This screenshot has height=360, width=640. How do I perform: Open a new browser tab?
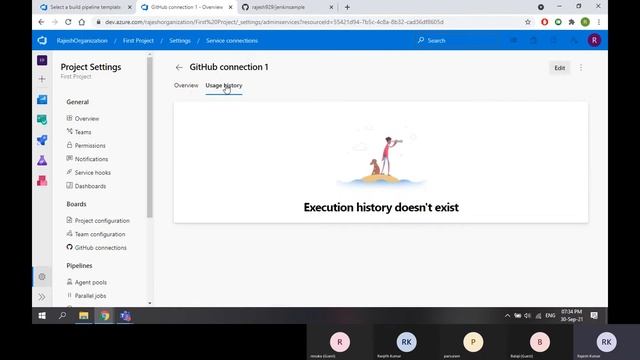[x=347, y=7]
